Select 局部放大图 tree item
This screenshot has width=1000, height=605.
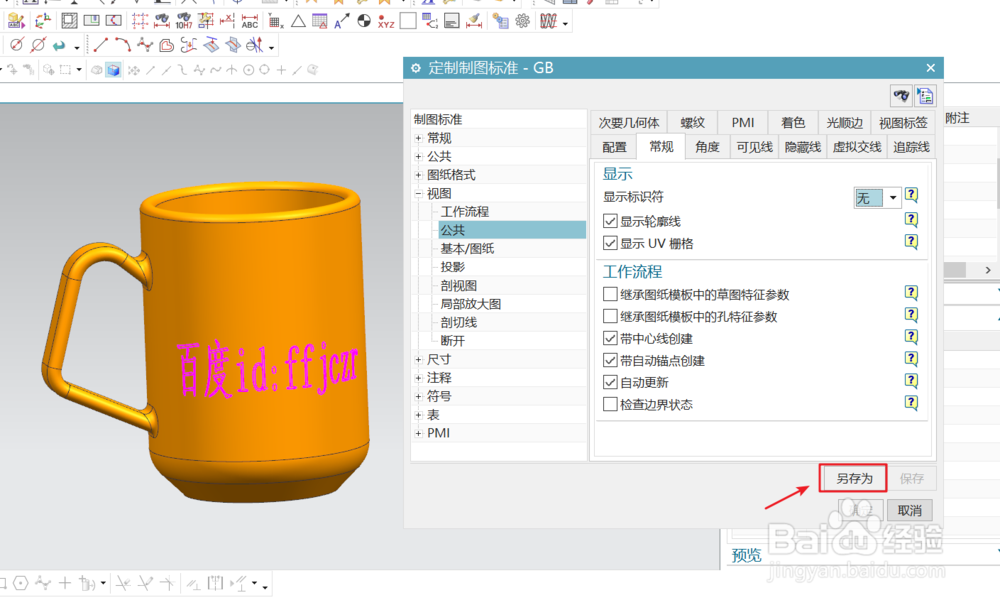pos(471,304)
